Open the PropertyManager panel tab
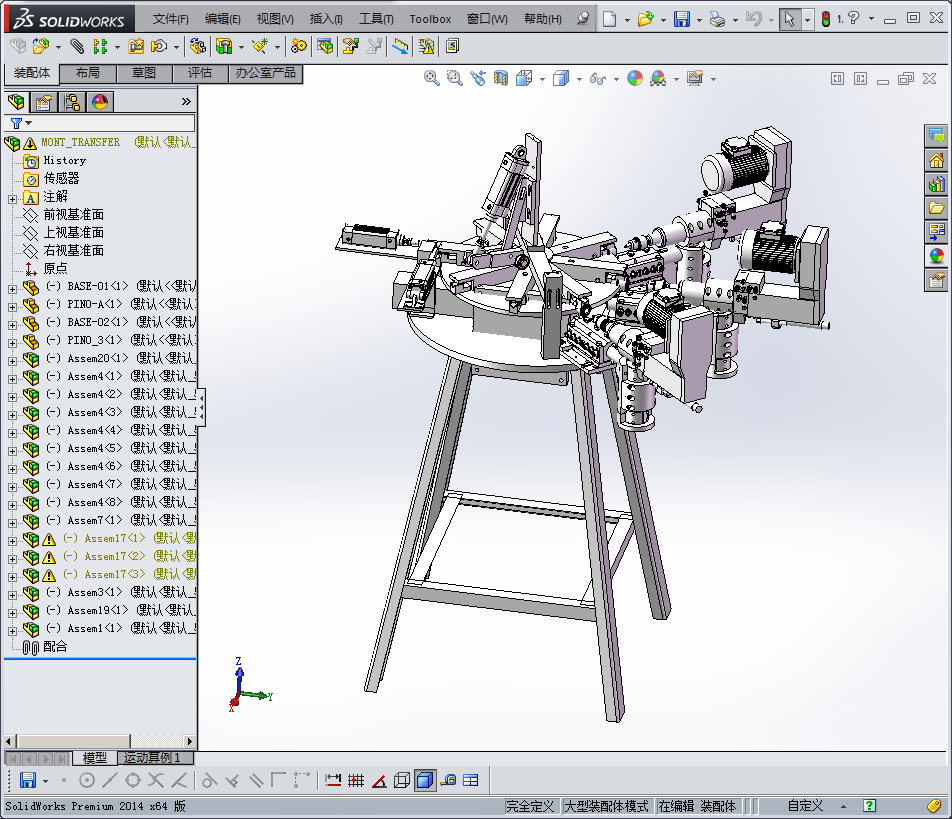Image resolution: width=952 pixels, height=819 pixels. 43,101
